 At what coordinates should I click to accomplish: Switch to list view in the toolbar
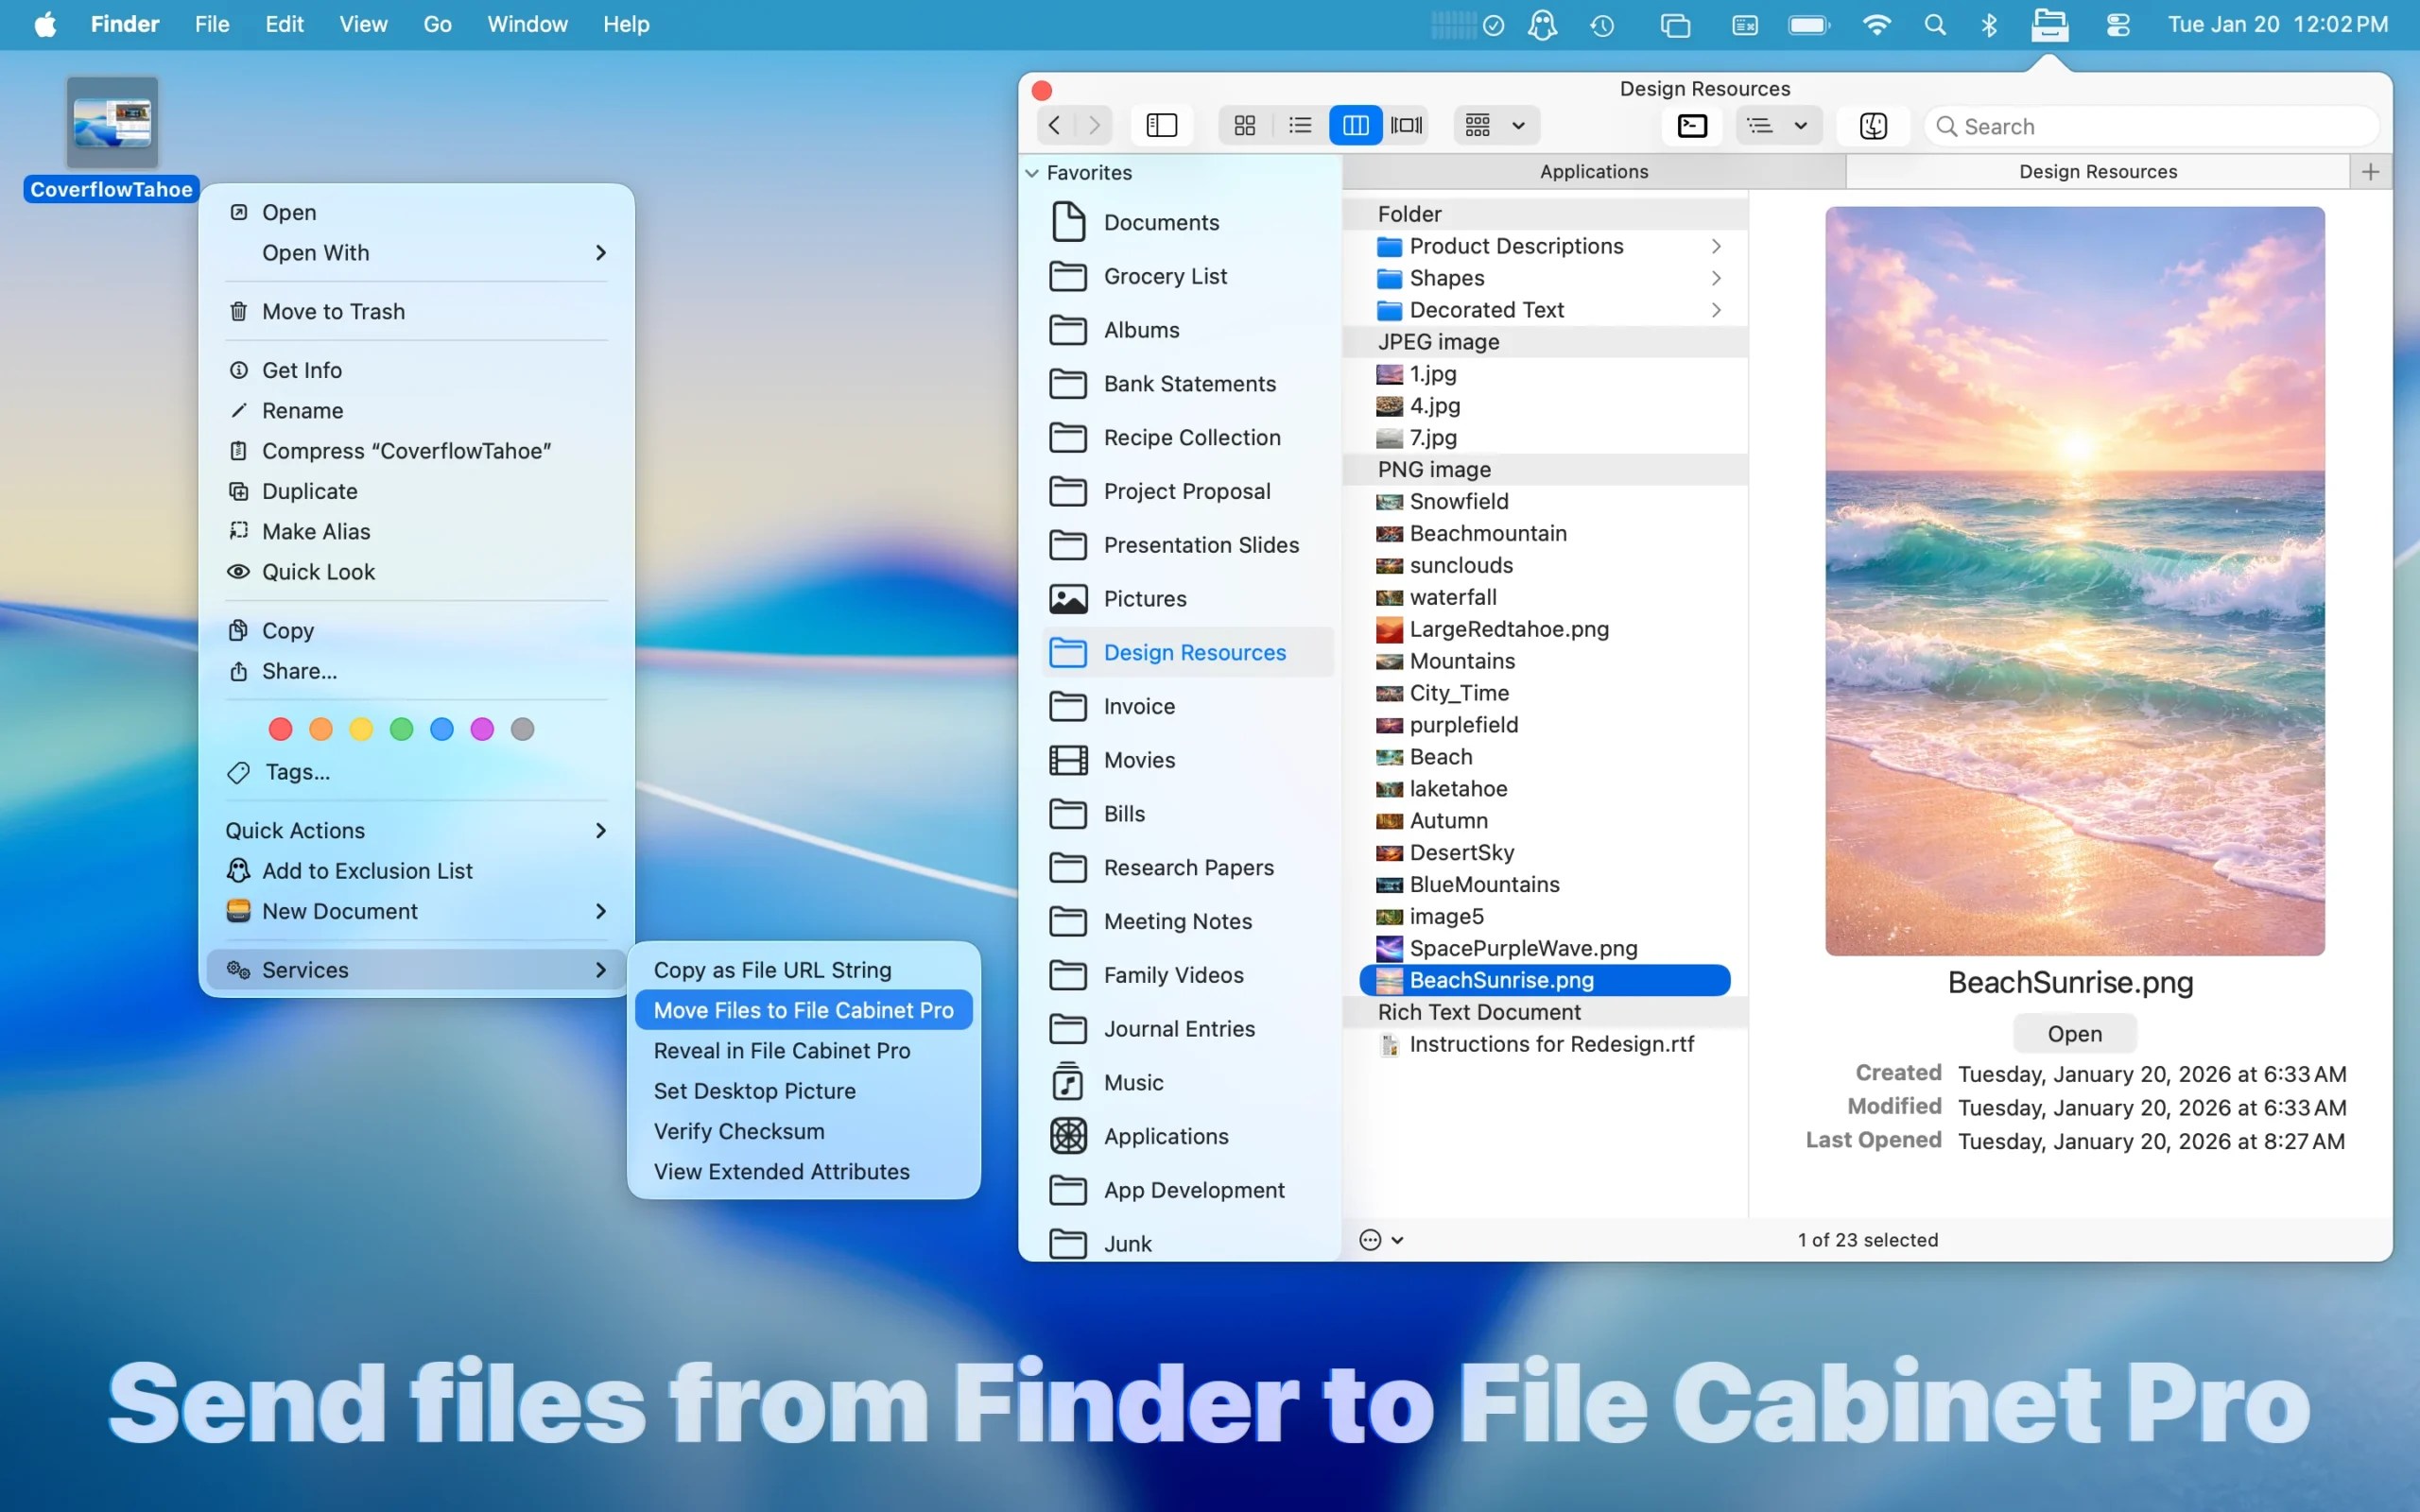[x=1299, y=125]
